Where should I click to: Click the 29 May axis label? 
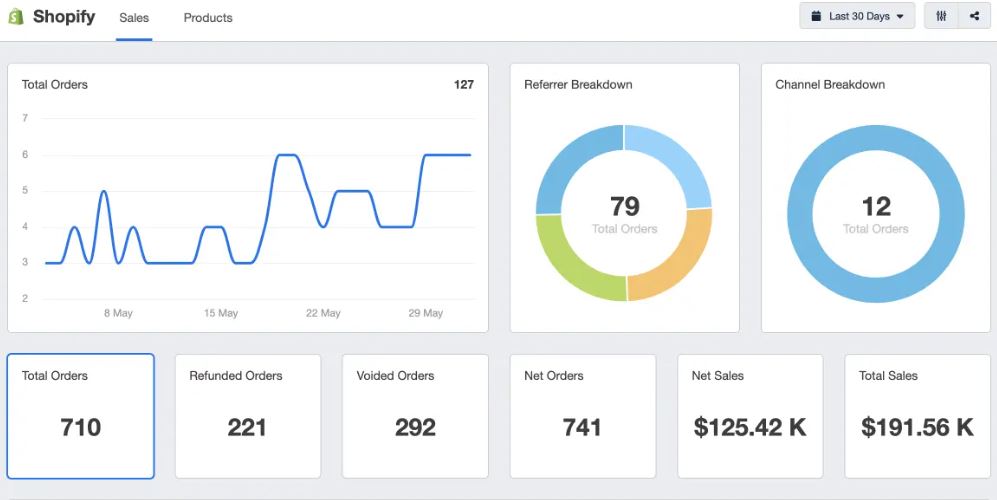[x=425, y=313]
